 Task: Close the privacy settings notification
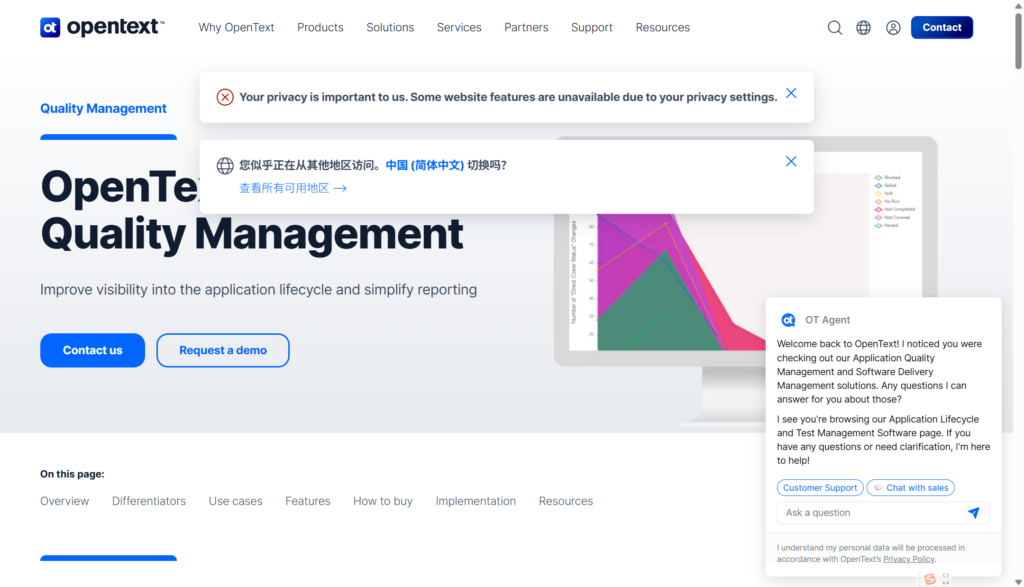coord(791,93)
